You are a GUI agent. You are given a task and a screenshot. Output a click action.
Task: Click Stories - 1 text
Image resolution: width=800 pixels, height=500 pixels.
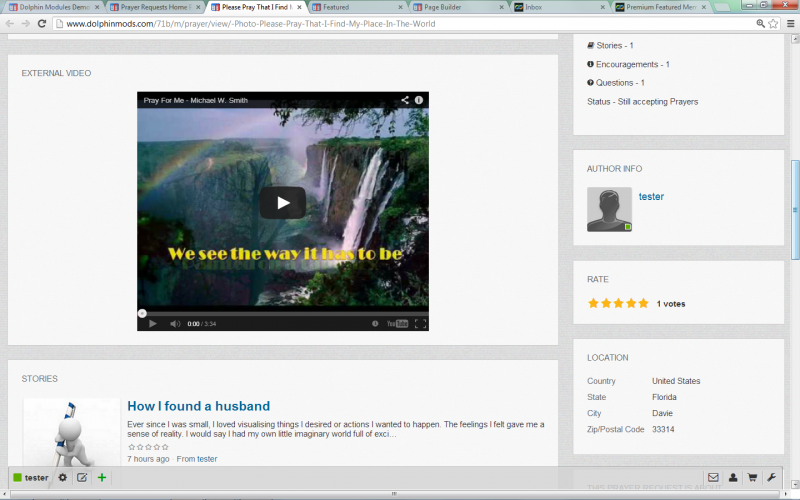tap(615, 45)
